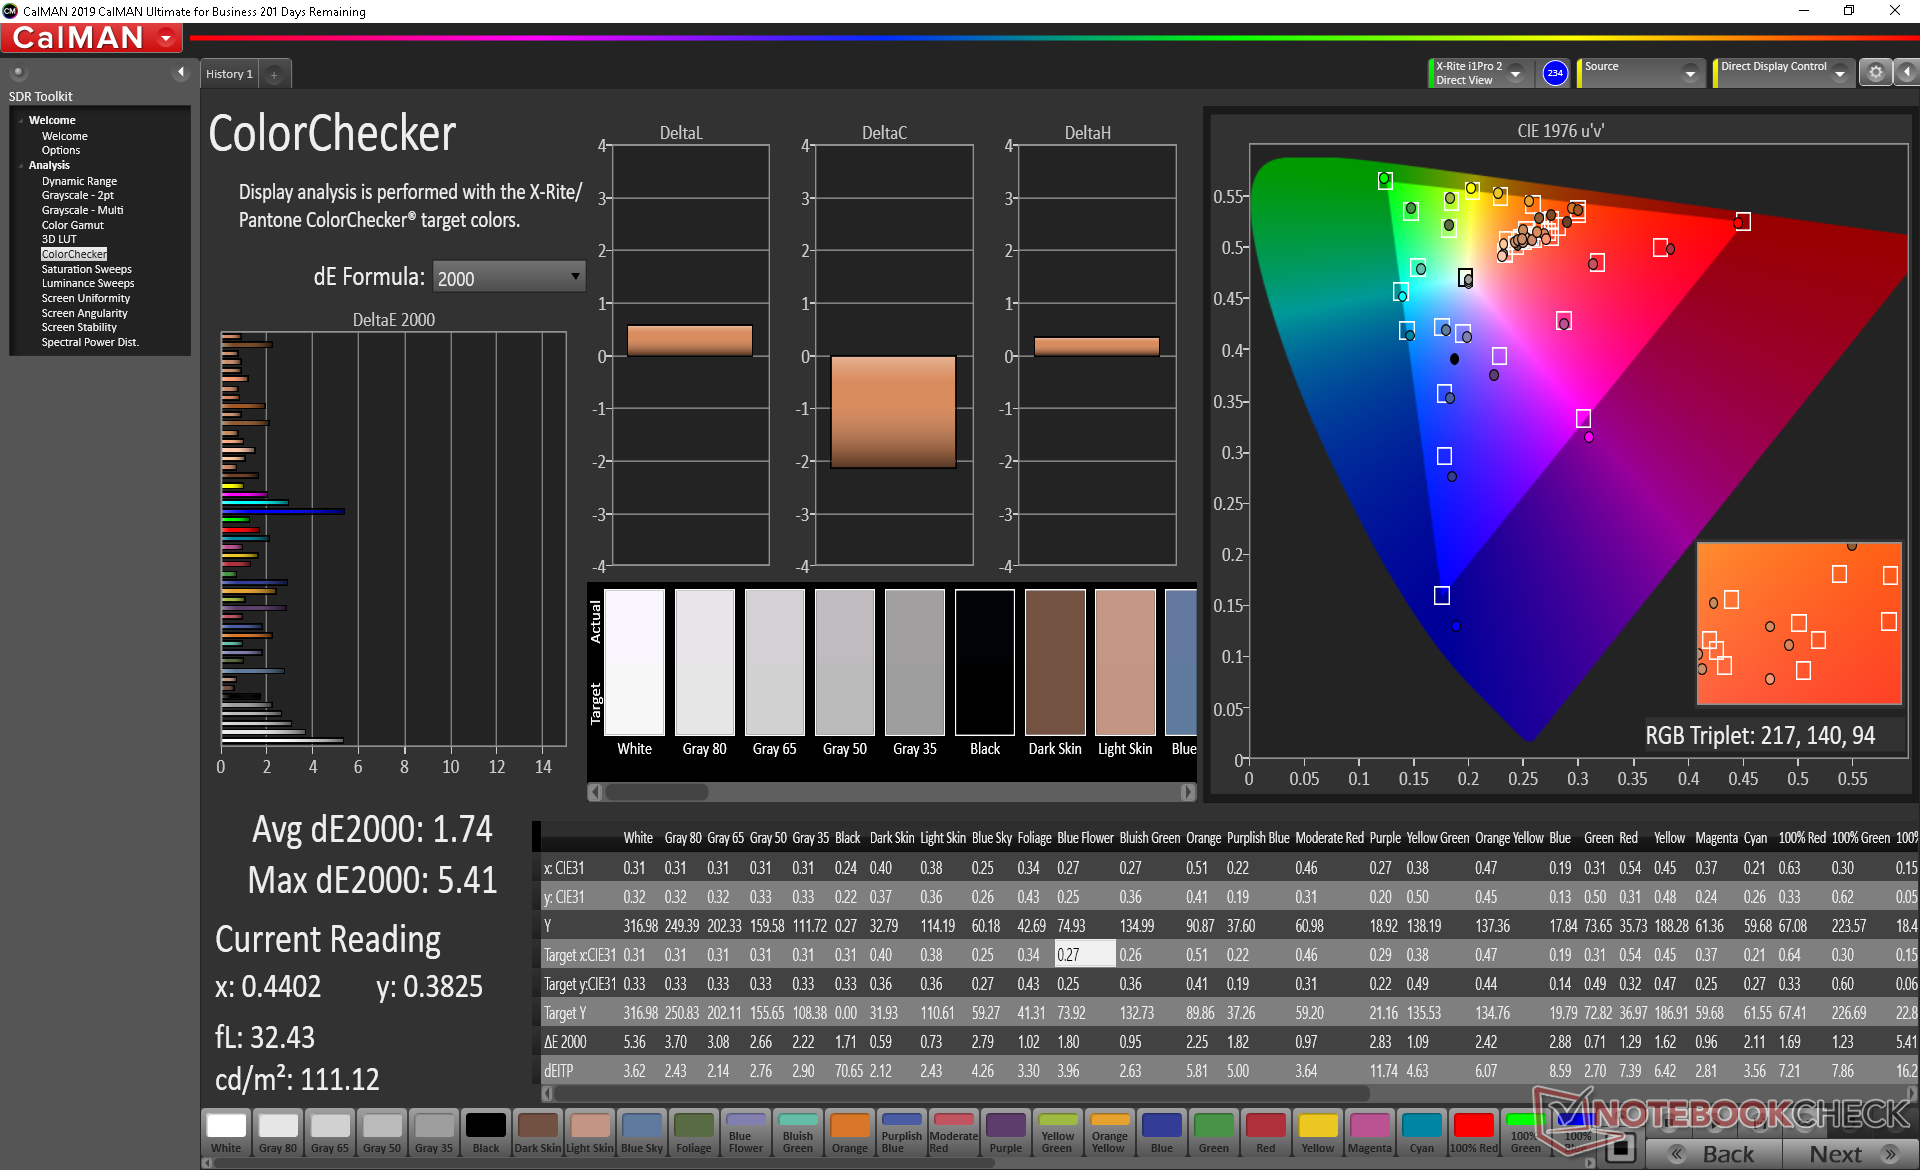Collapse the right panel arrow button
This screenshot has width=1920, height=1170.
tap(1906, 73)
